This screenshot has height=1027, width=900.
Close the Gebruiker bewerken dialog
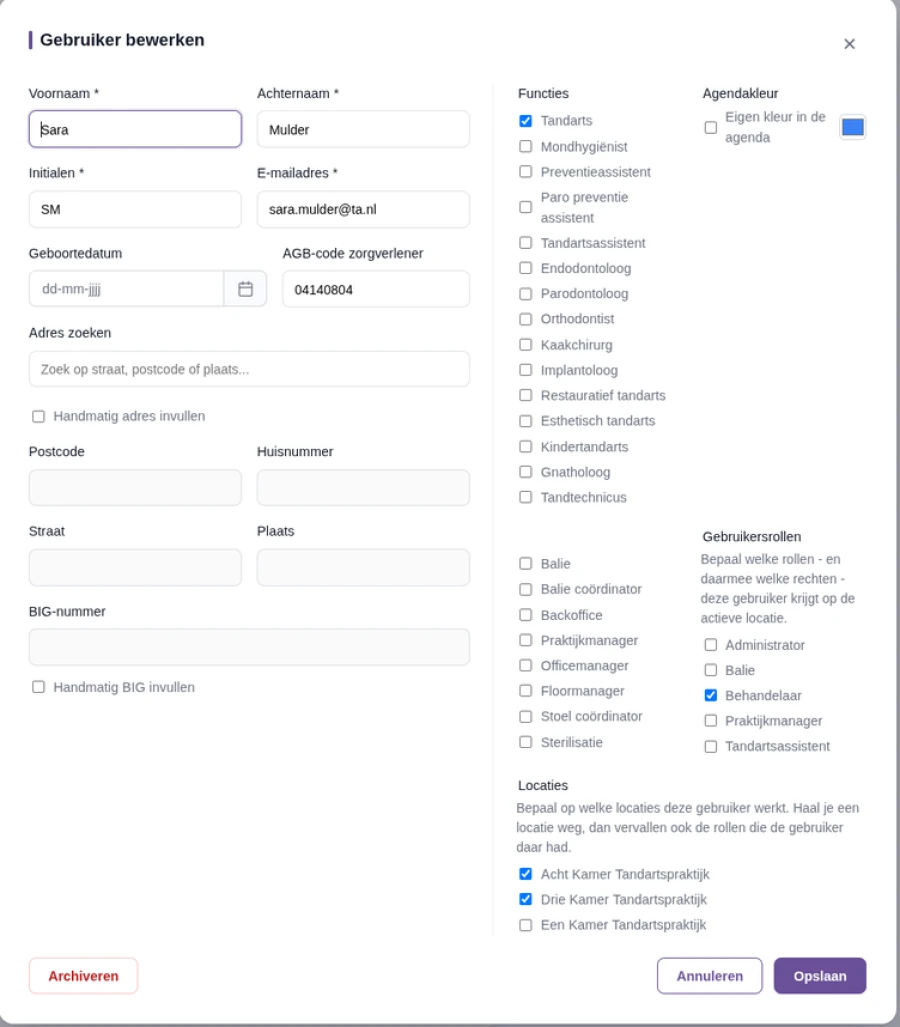tap(850, 44)
